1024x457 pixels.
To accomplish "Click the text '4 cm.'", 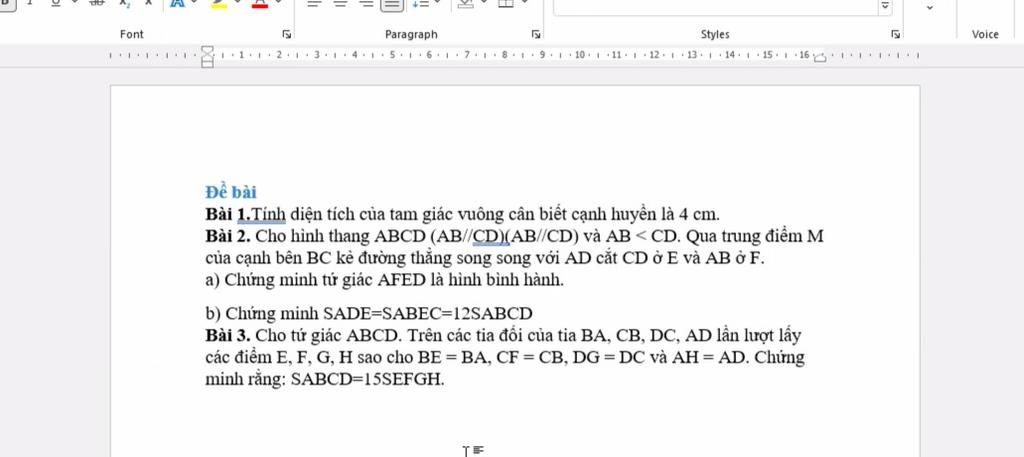I will (699, 214).
